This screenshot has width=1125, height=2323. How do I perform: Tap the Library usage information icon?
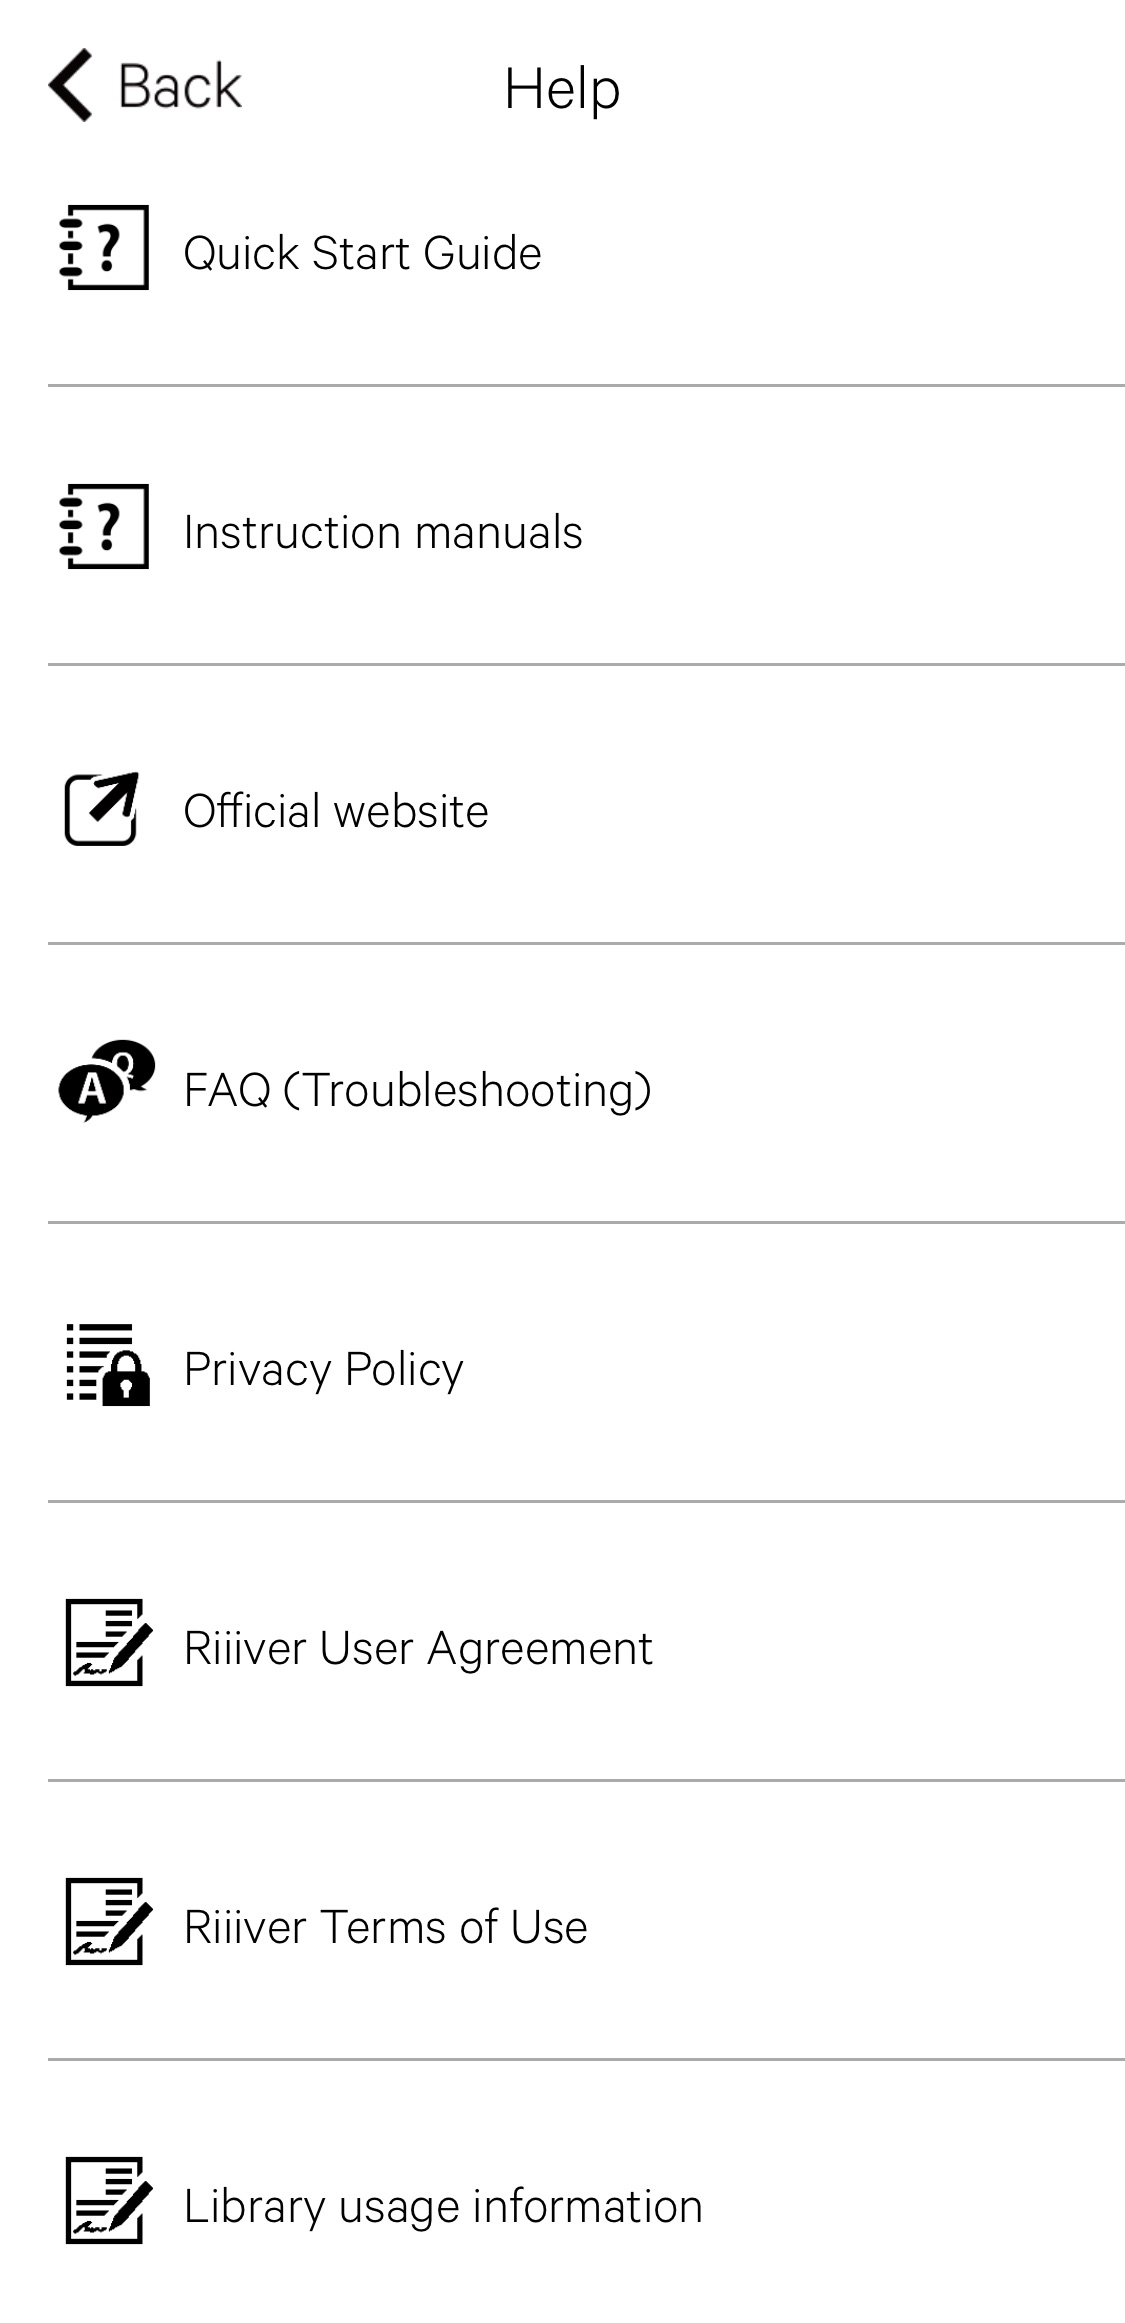(x=108, y=2201)
